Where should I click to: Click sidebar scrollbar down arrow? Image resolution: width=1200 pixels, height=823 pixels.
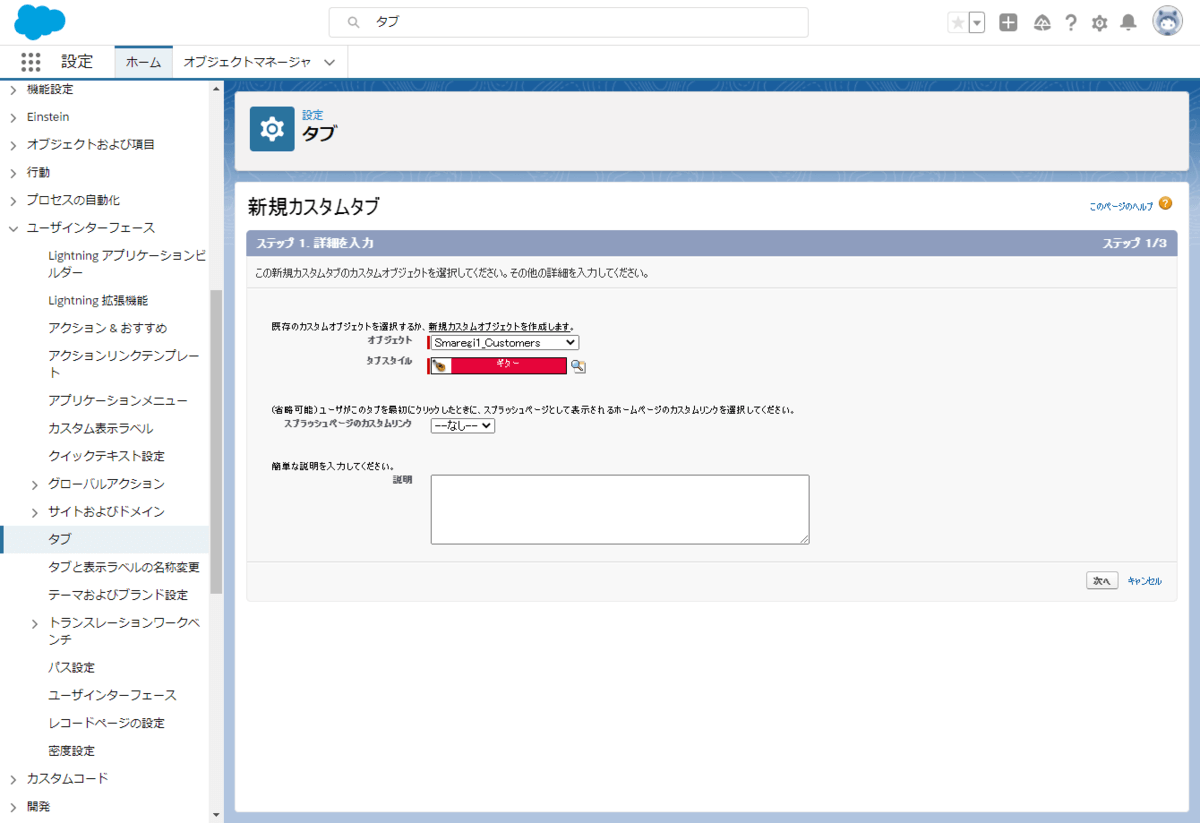[217, 815]
